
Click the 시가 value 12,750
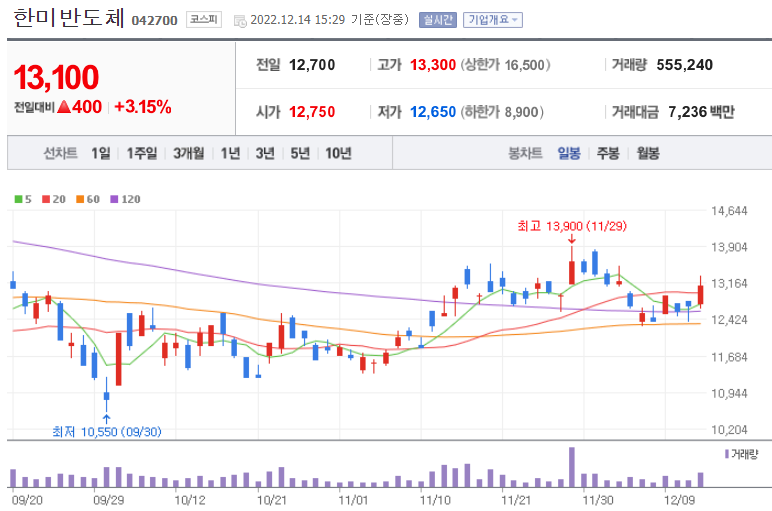click(312, 112)
